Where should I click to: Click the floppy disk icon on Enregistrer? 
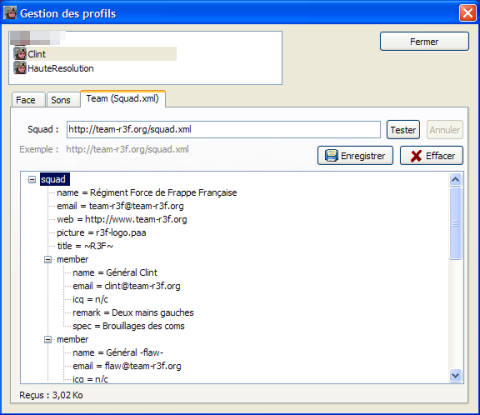pos(331,156)
